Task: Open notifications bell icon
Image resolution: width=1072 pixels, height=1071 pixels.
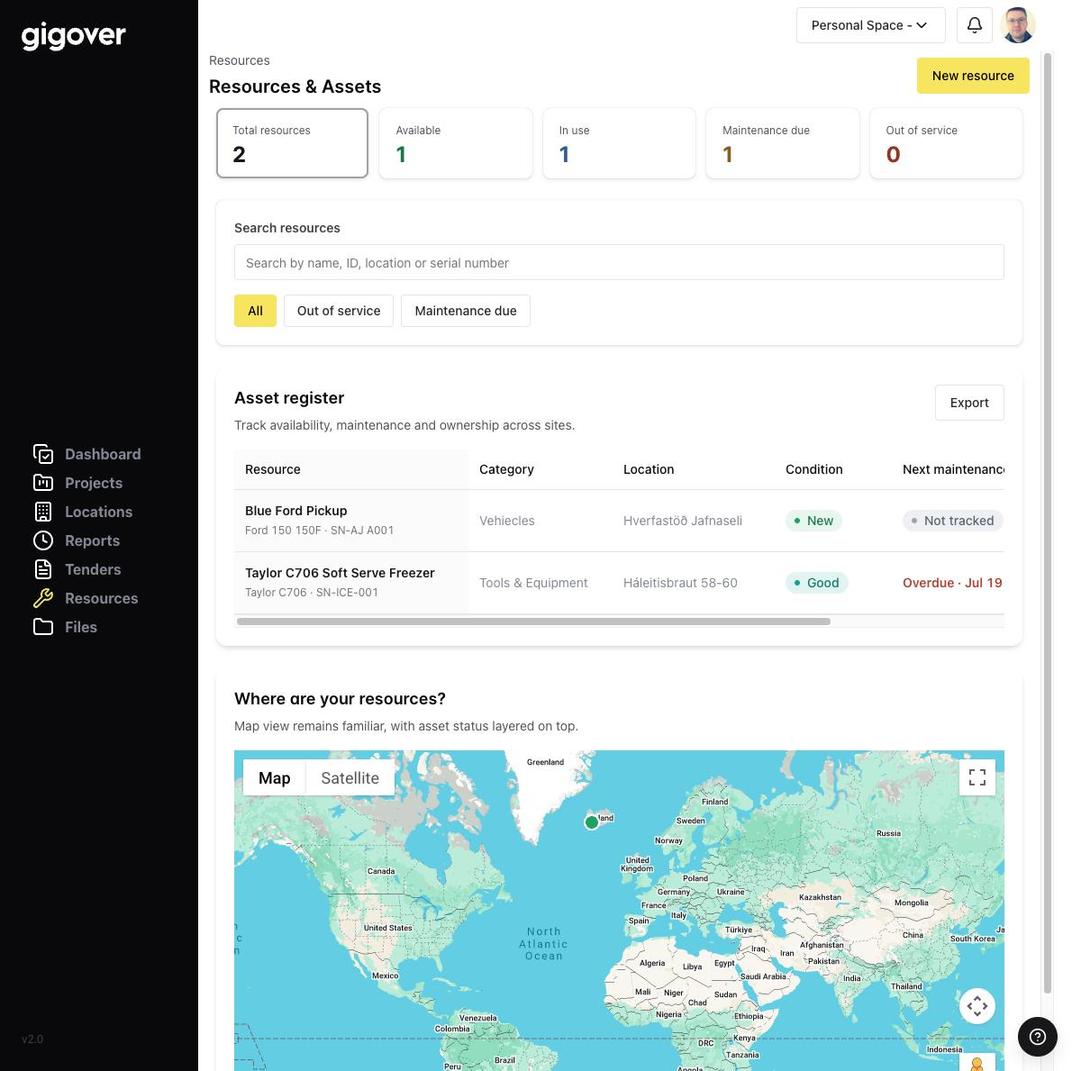Action: tap(974, 25)
